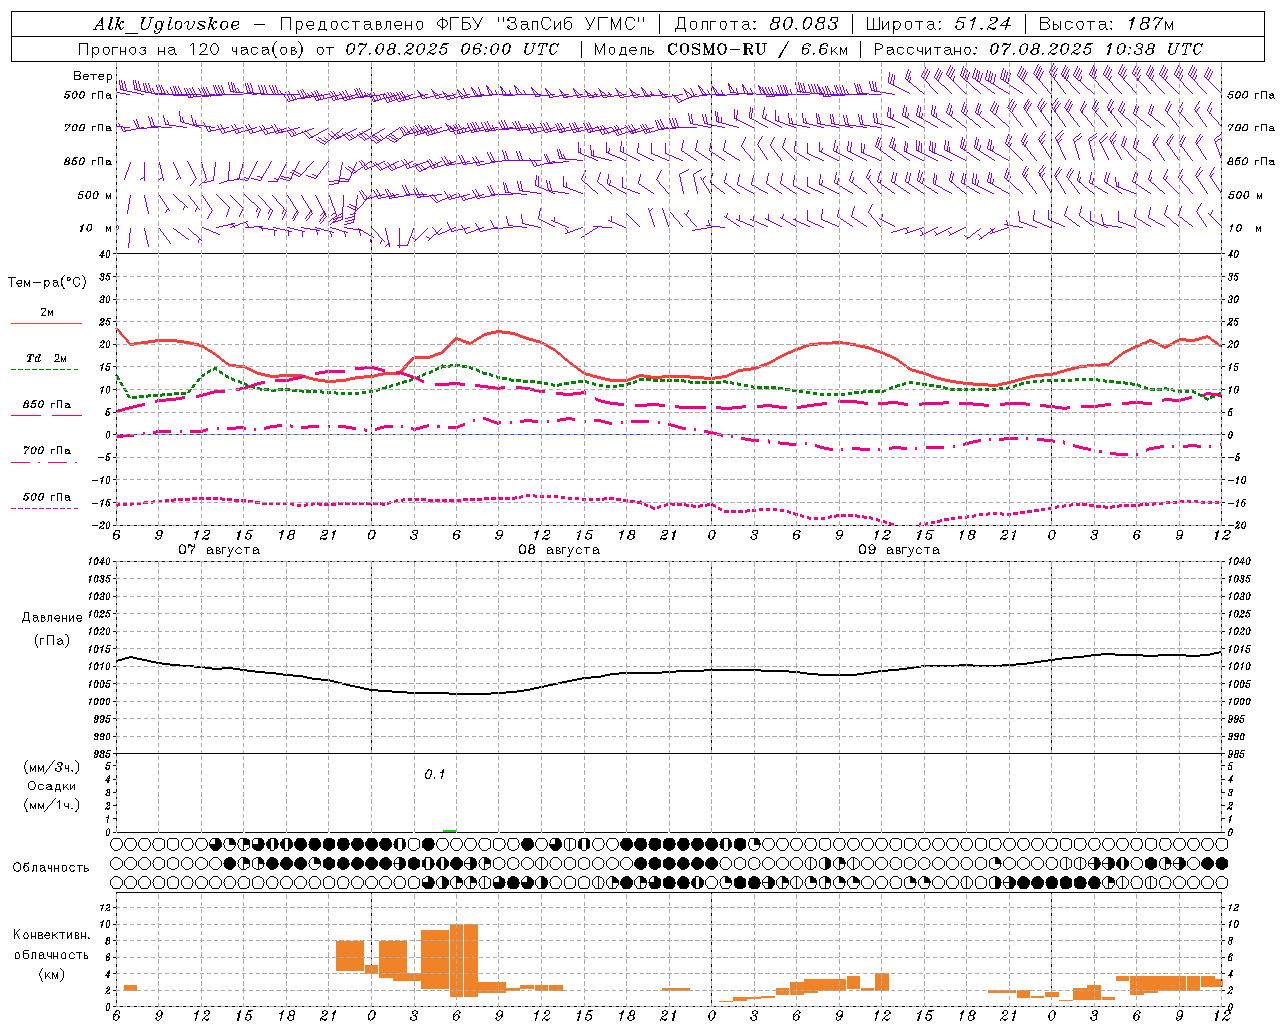Viewport: 1280px width, 1024px height.
Task: Click the 10 м wind level label on left
Action: pyautogui.click(x=96, y=228)
